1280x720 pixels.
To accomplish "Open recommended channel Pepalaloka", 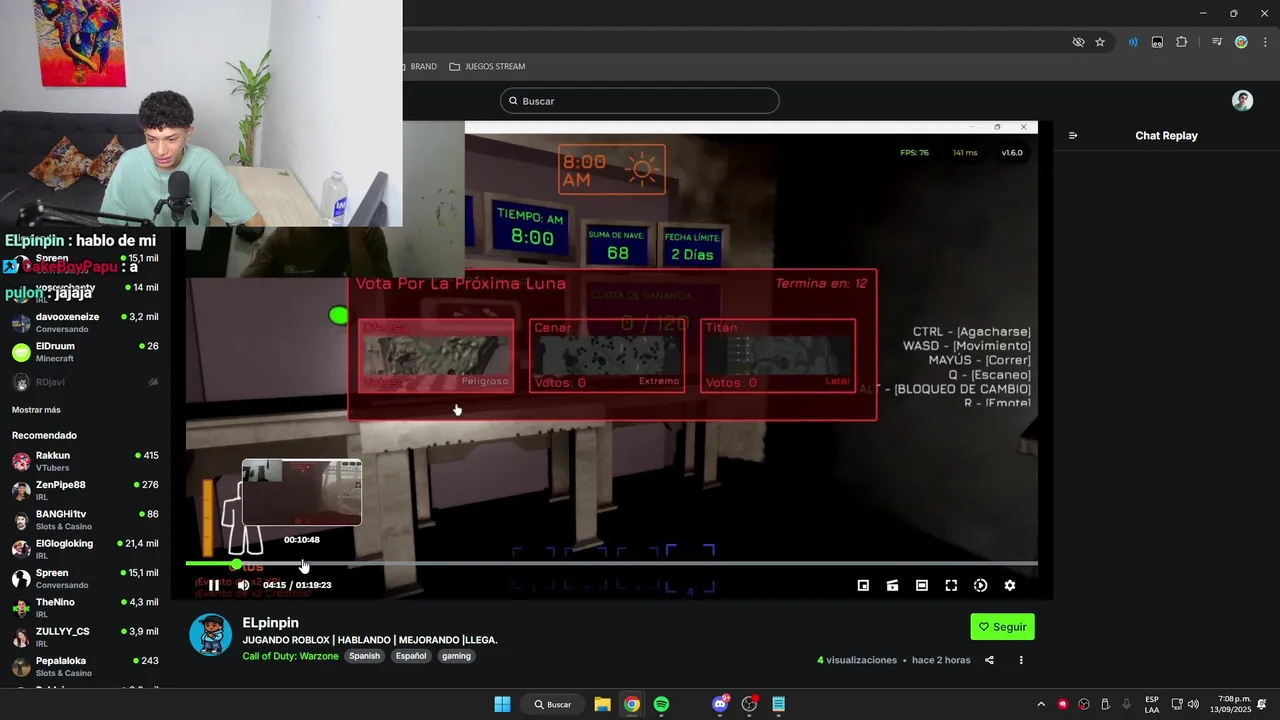I will (85, 666).
